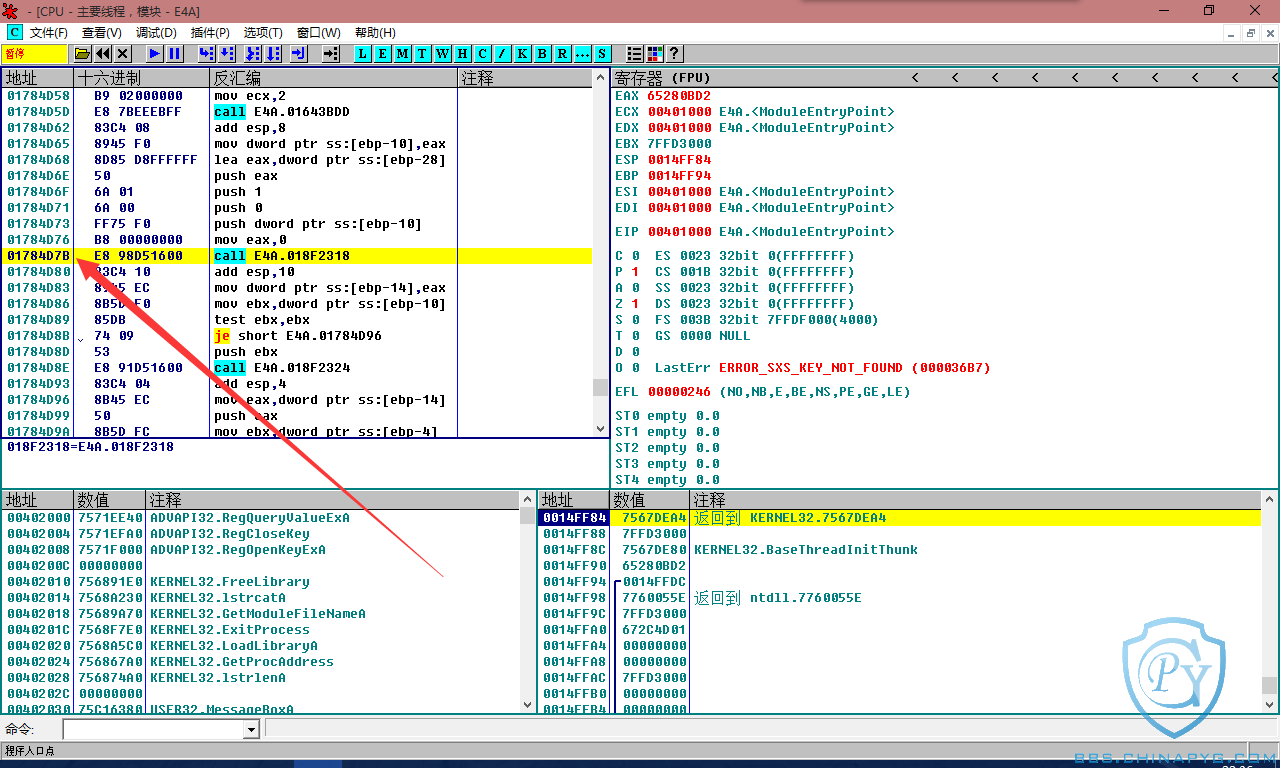Viewport: 1280px width, 768px height.
Task: Select the row 'call E4A.01643BDD'
Action: (297, 112)
